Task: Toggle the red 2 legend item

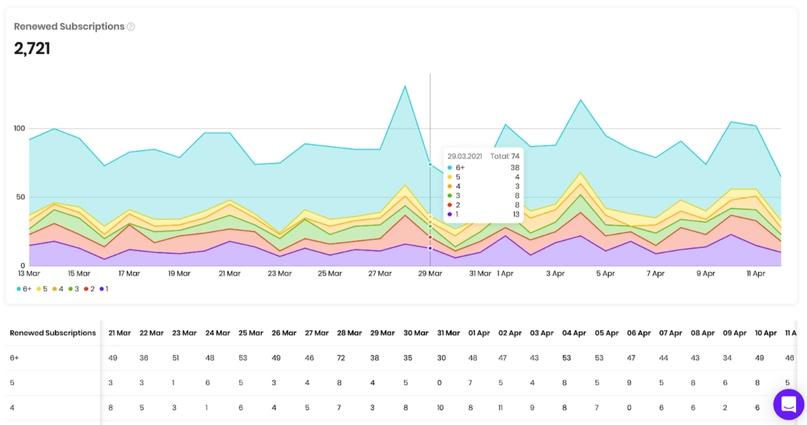Action: pos(92,289)
